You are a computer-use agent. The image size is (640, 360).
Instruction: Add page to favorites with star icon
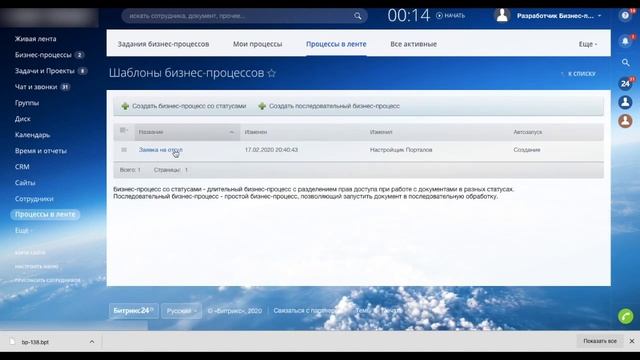click(x=271, y=73)
